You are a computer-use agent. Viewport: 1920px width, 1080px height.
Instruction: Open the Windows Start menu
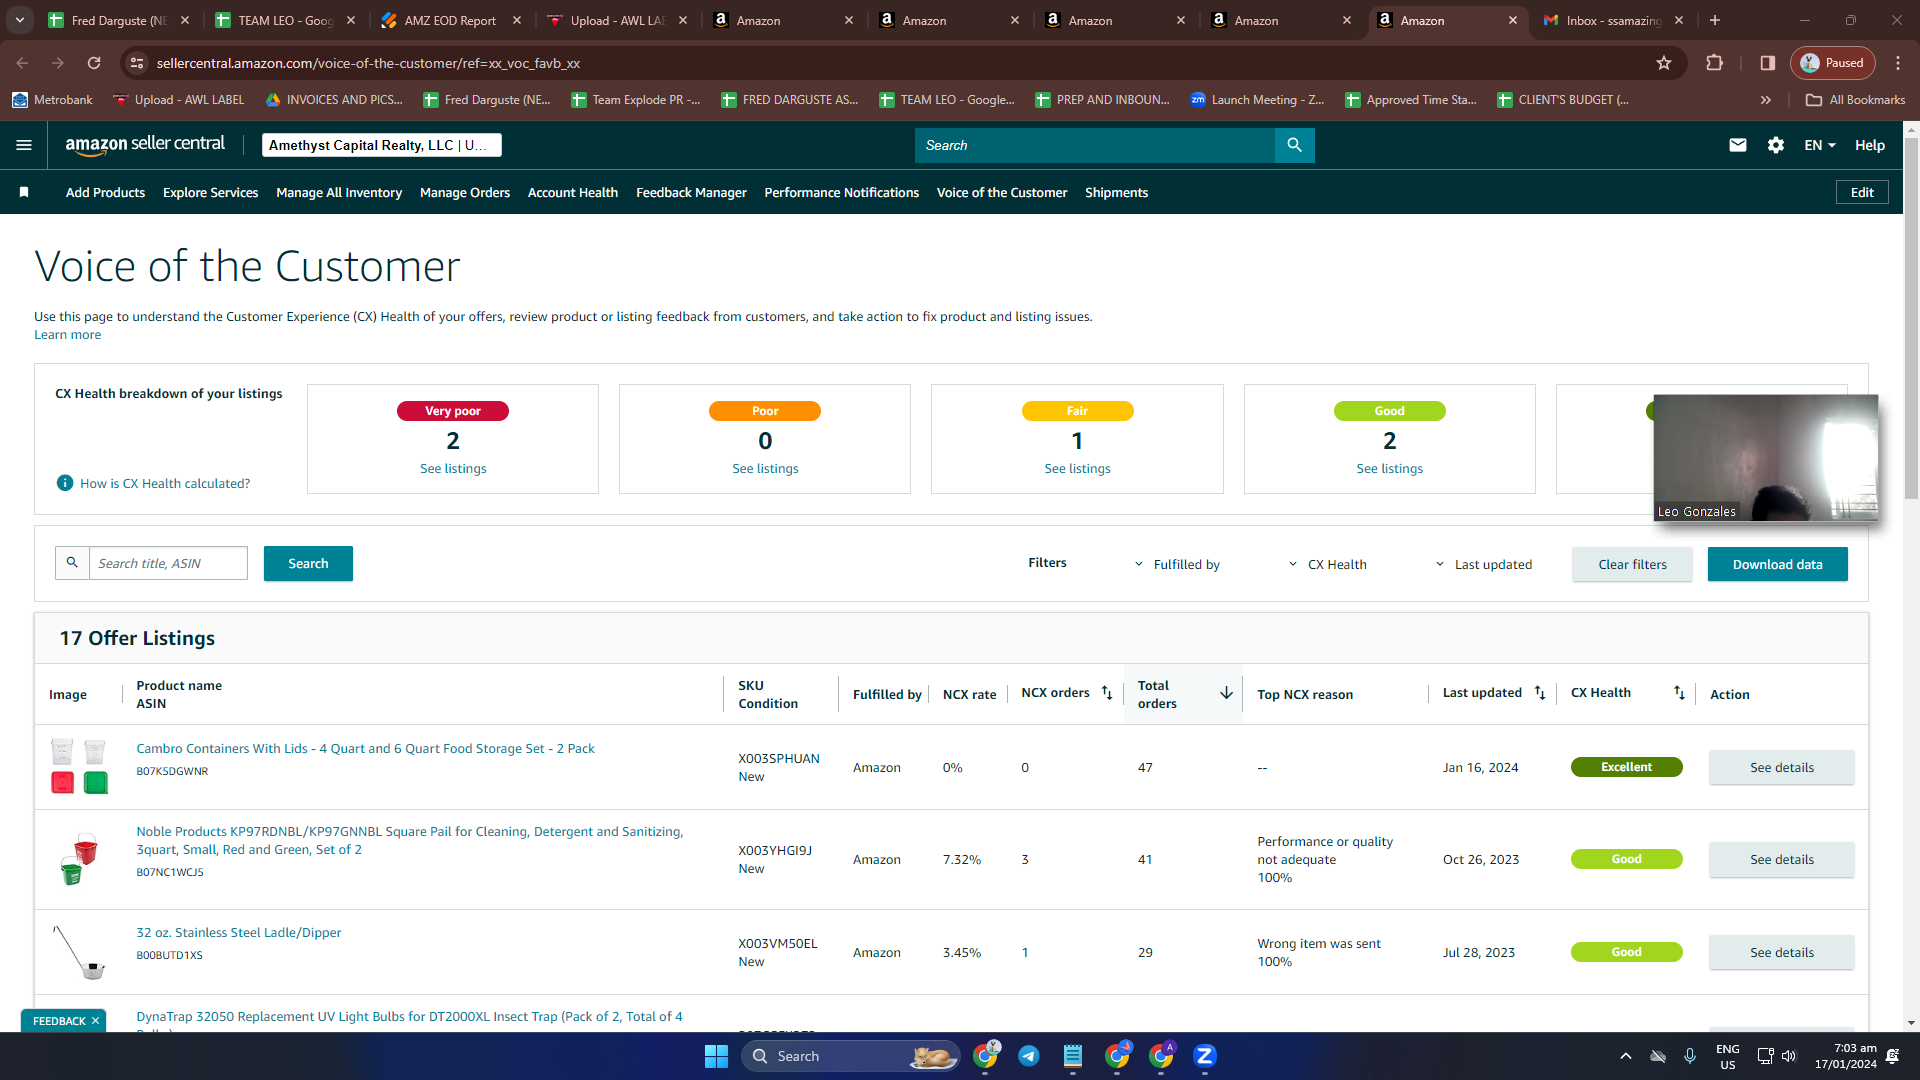[x=716, y=1056]
